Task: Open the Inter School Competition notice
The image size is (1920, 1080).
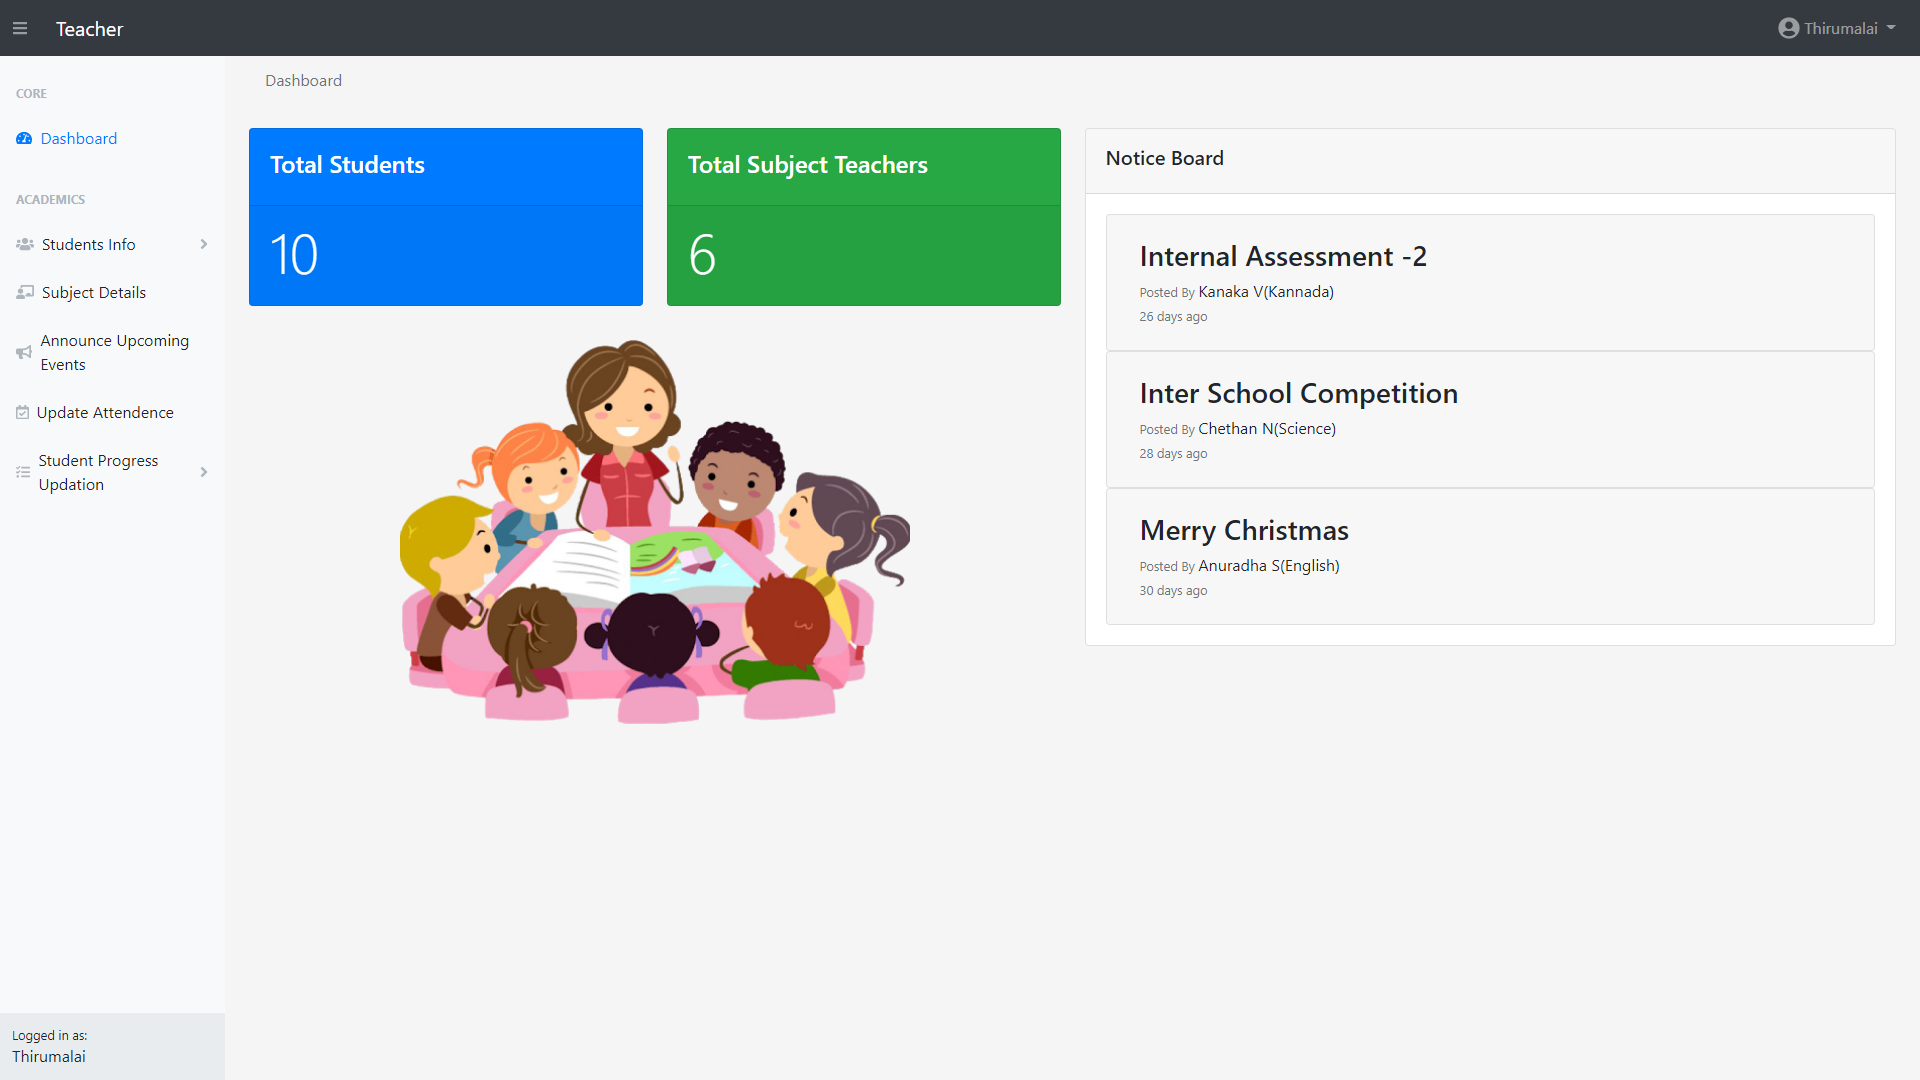Action: tap(1298, 394)
